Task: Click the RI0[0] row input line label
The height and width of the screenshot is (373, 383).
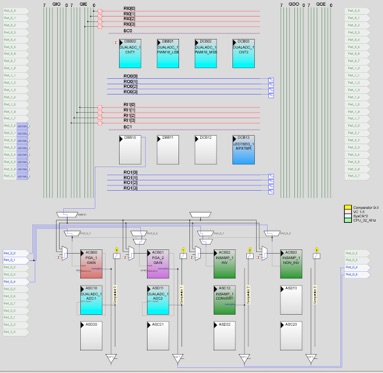Action: click(x=129, y=8)
